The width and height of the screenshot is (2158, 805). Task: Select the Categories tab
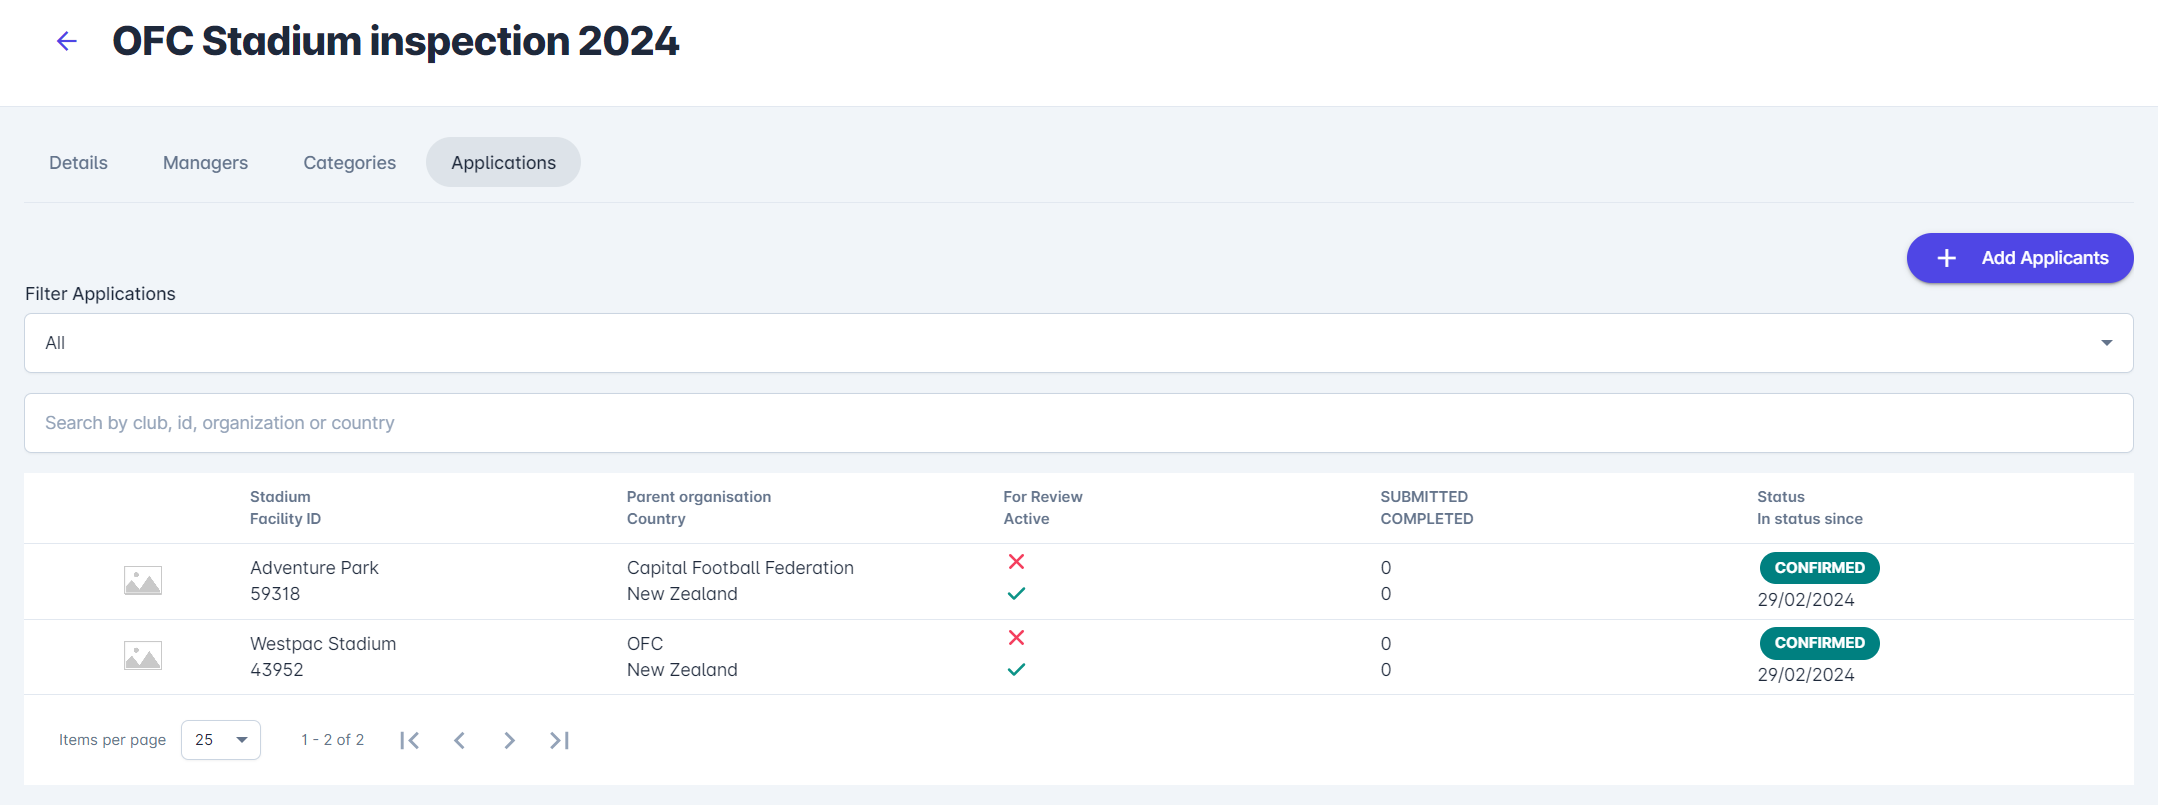(x=349, y=163)
